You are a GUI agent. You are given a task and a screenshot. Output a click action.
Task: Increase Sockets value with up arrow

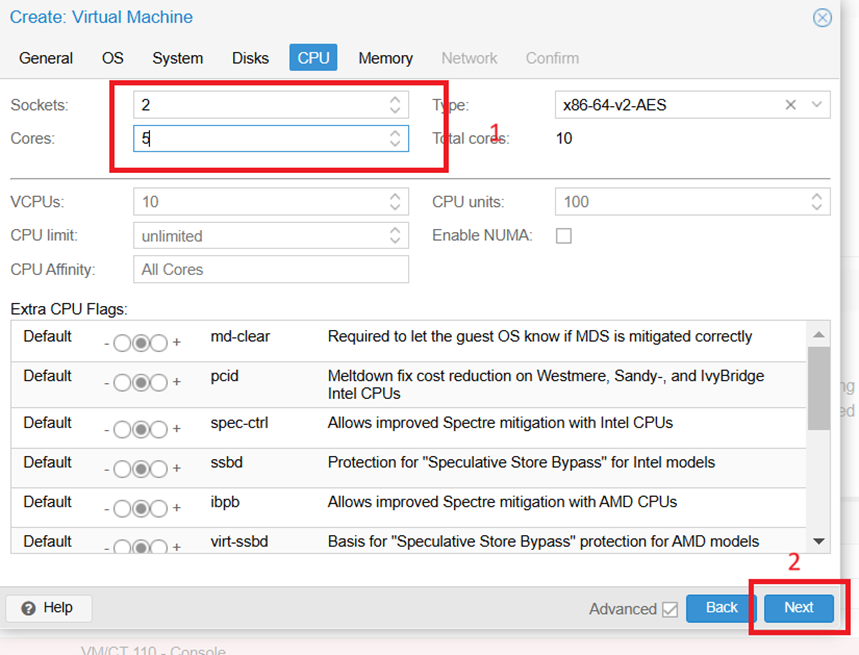coord(395,100)
